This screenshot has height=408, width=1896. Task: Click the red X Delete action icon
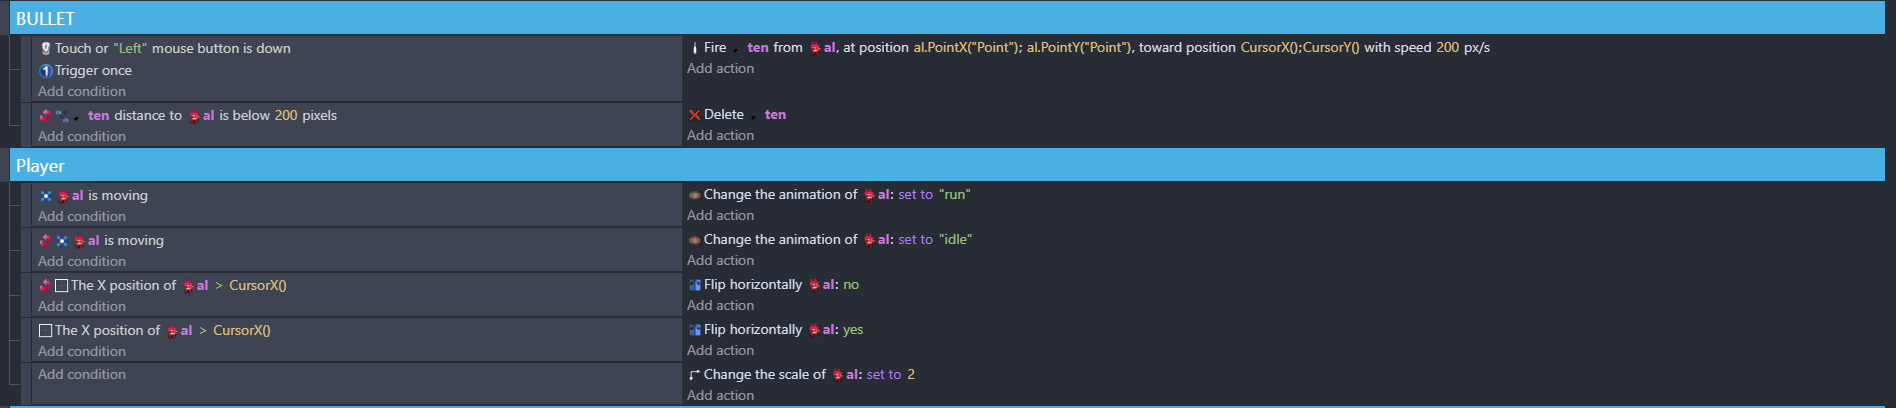(694, 115)
